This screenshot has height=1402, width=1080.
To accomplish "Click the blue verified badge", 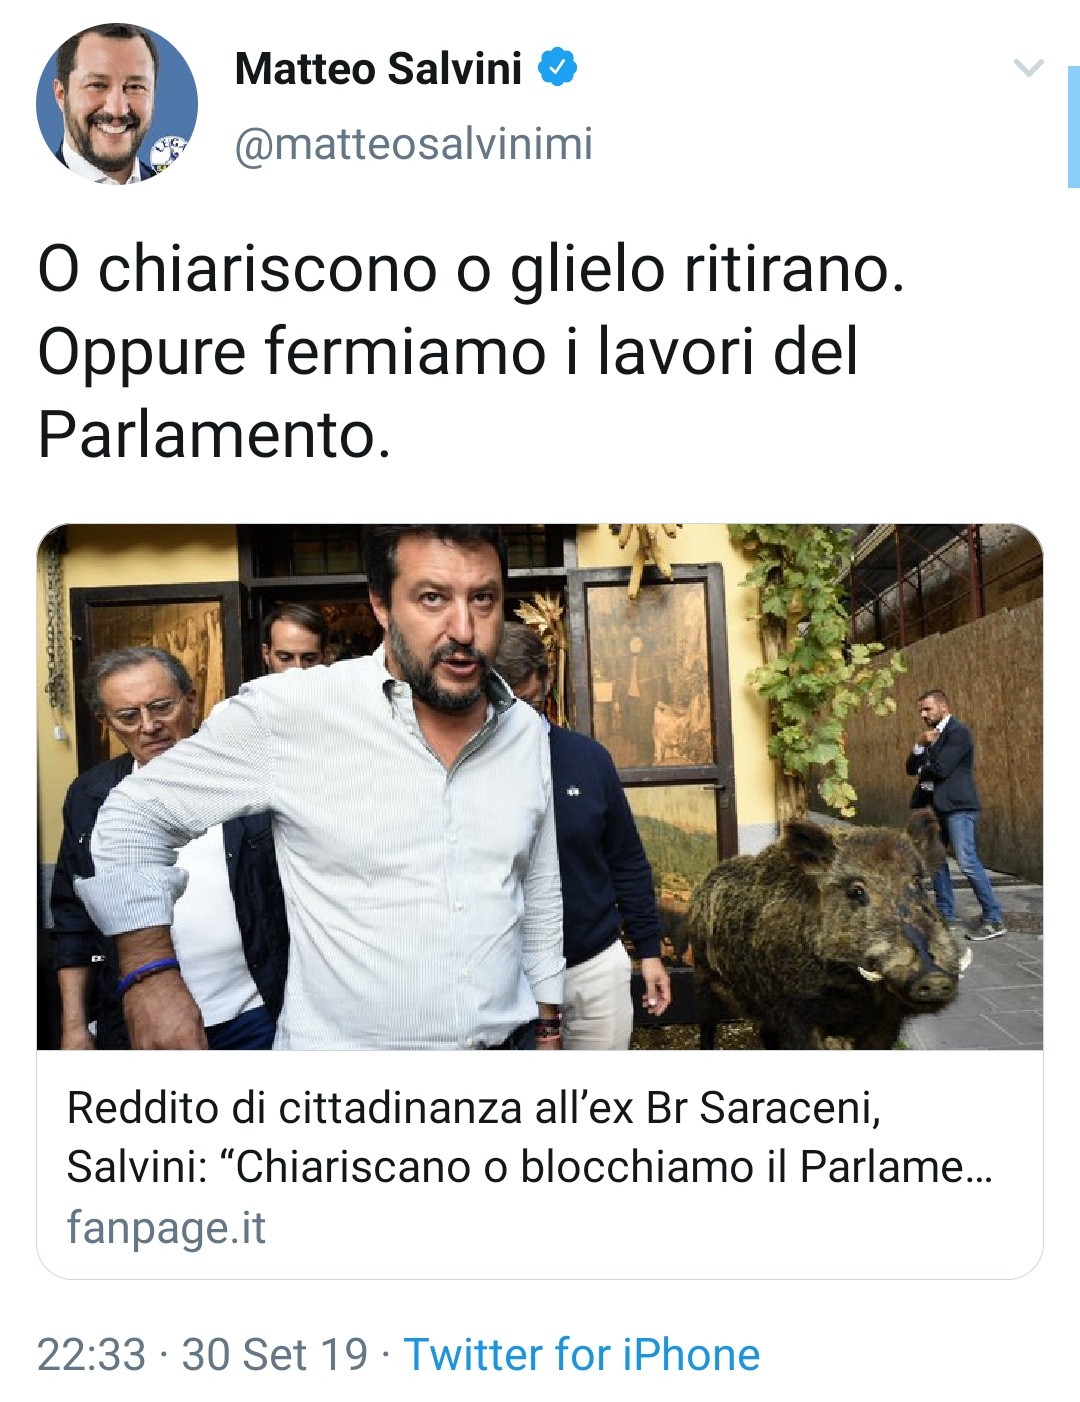I will pyautogui.click(x=558, y=68).
